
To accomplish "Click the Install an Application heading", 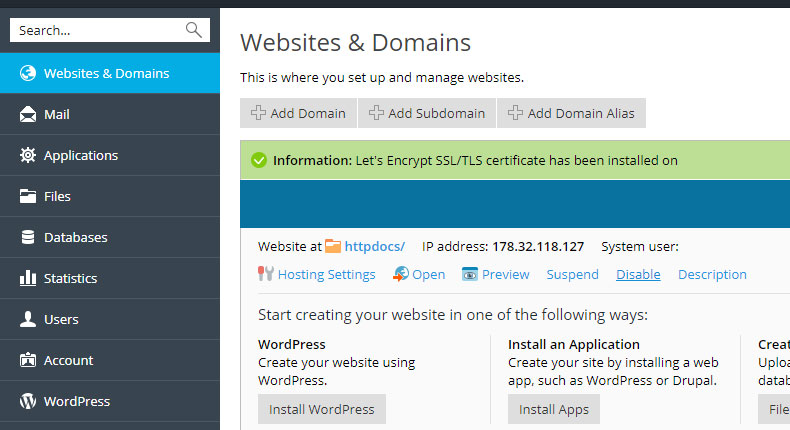I will click(574, 344).
